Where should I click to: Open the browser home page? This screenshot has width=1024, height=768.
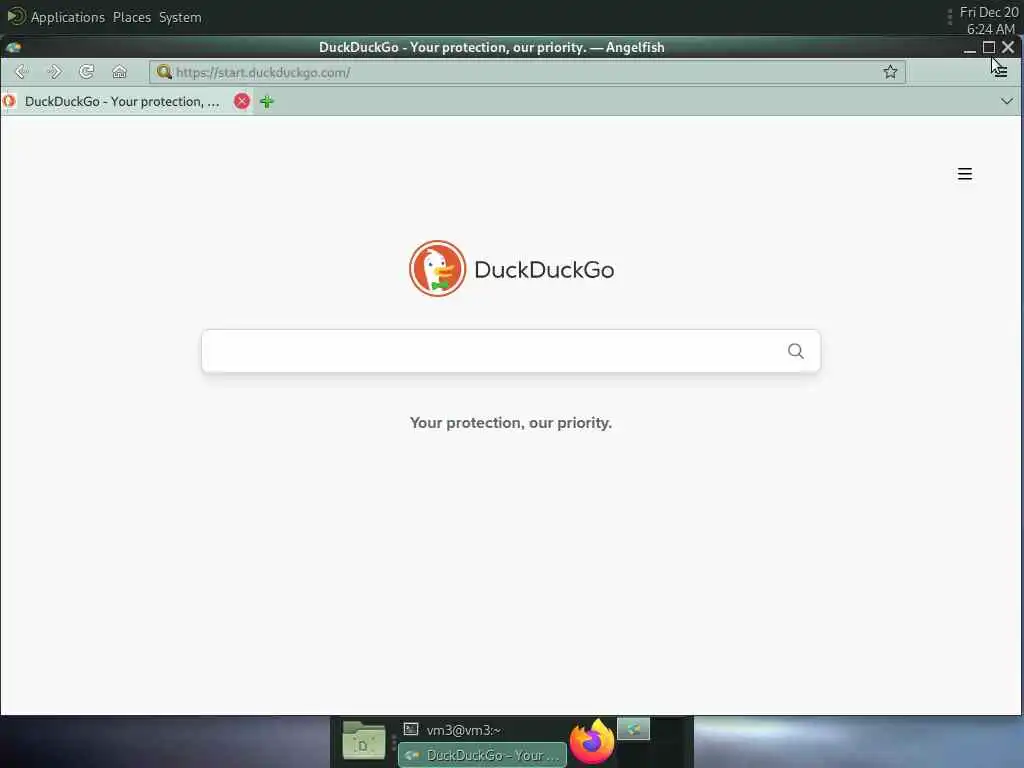pyautogui.click(x=119, y=72)
